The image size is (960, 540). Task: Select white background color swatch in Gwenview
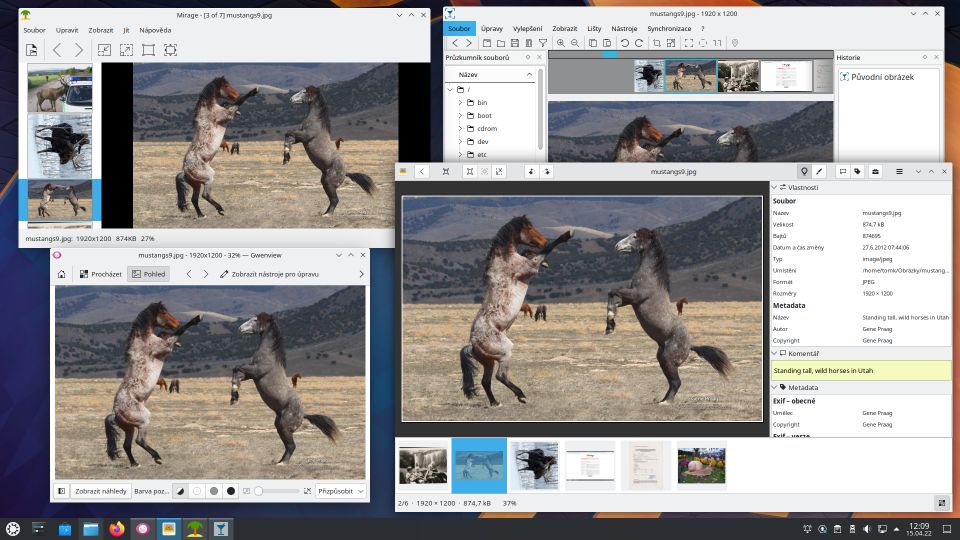197,491
